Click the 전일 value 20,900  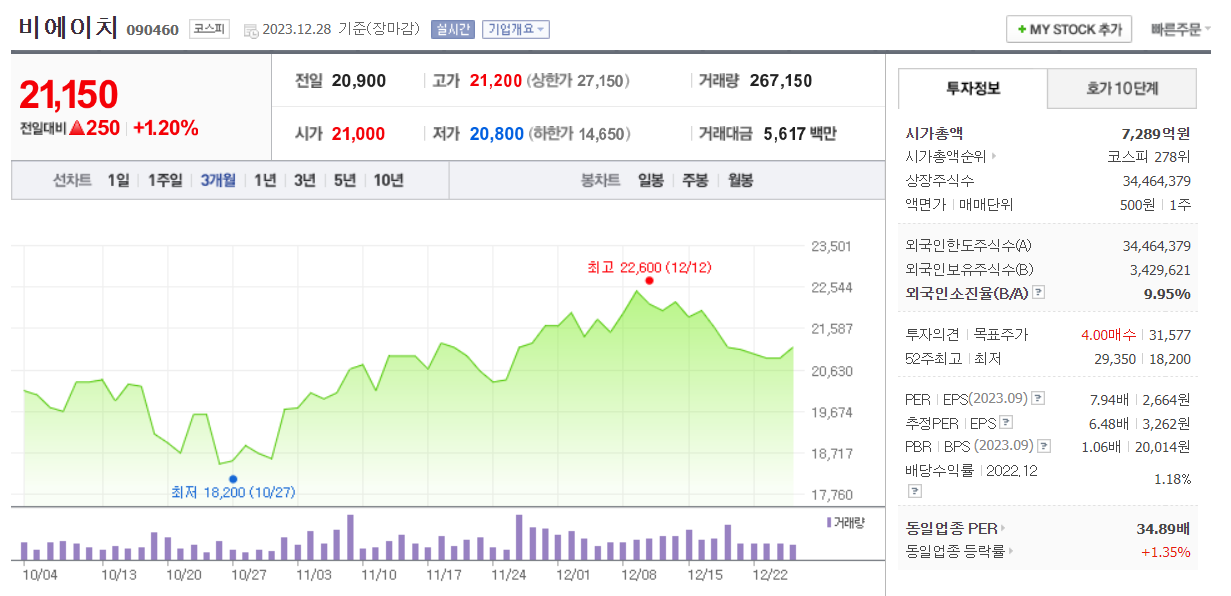pos(359,81)
